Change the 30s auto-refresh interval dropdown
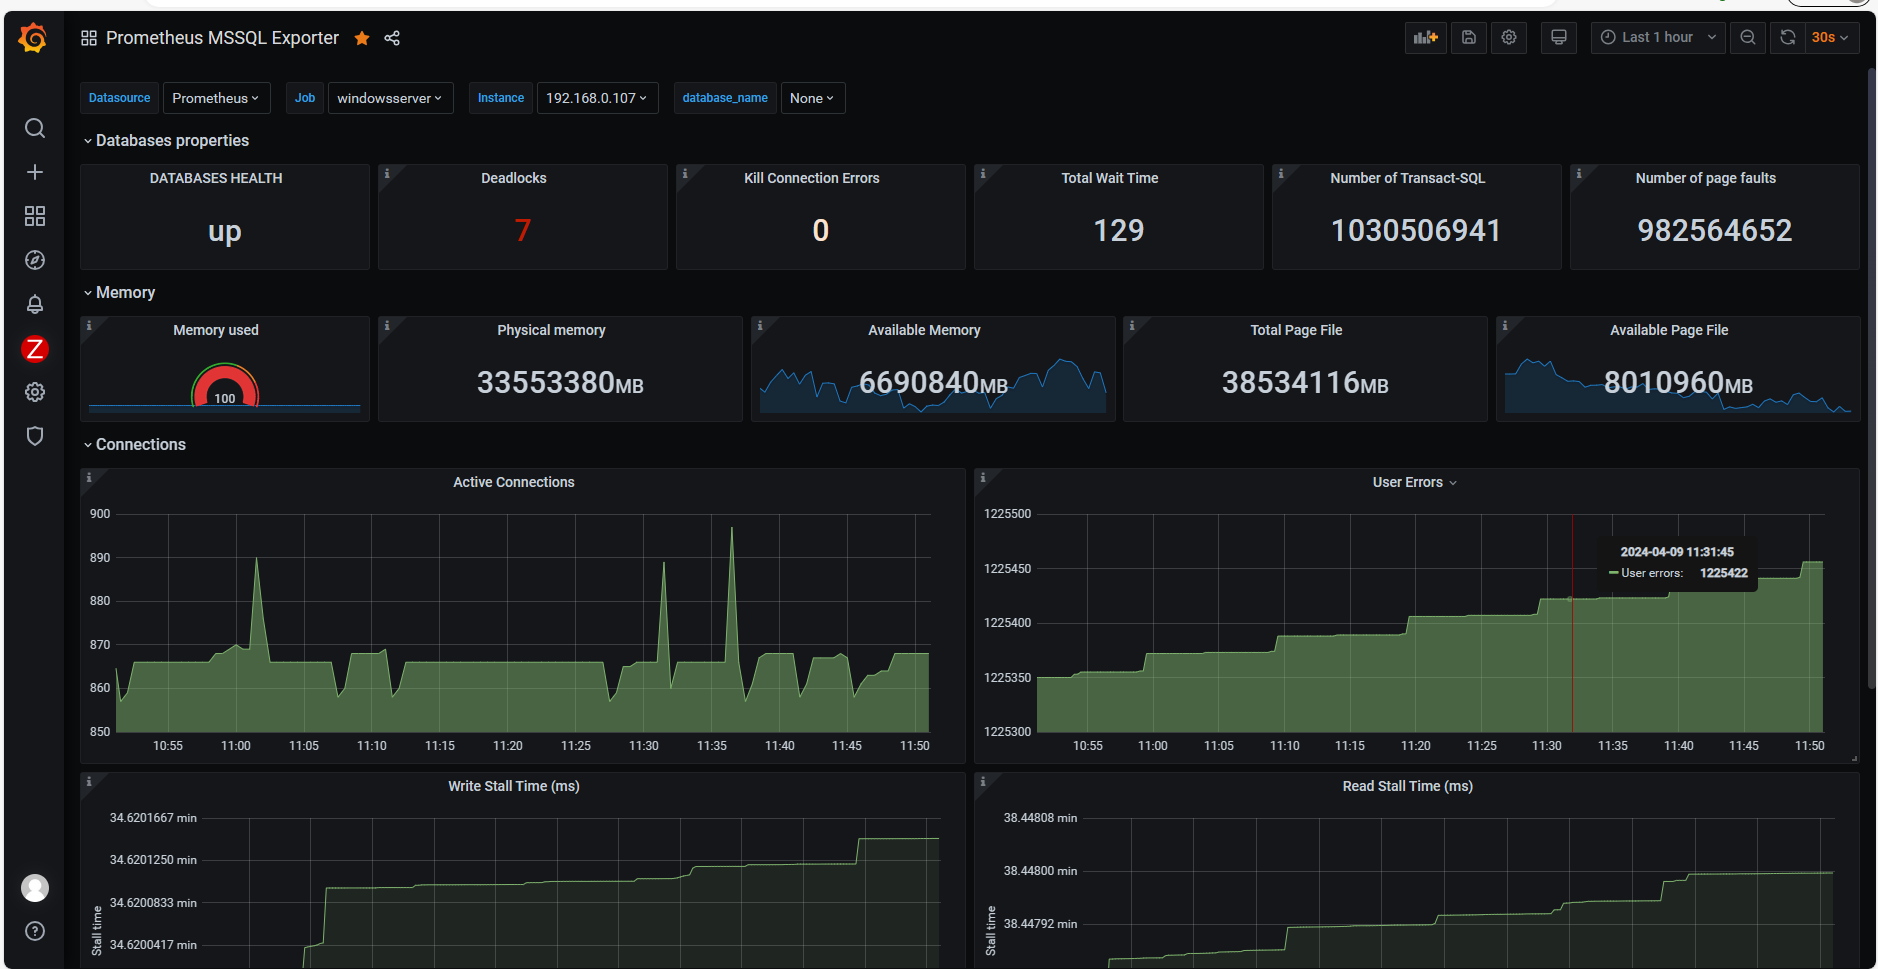The height and width of the screenshot is (969, 1878). (x=1826, y=37)
